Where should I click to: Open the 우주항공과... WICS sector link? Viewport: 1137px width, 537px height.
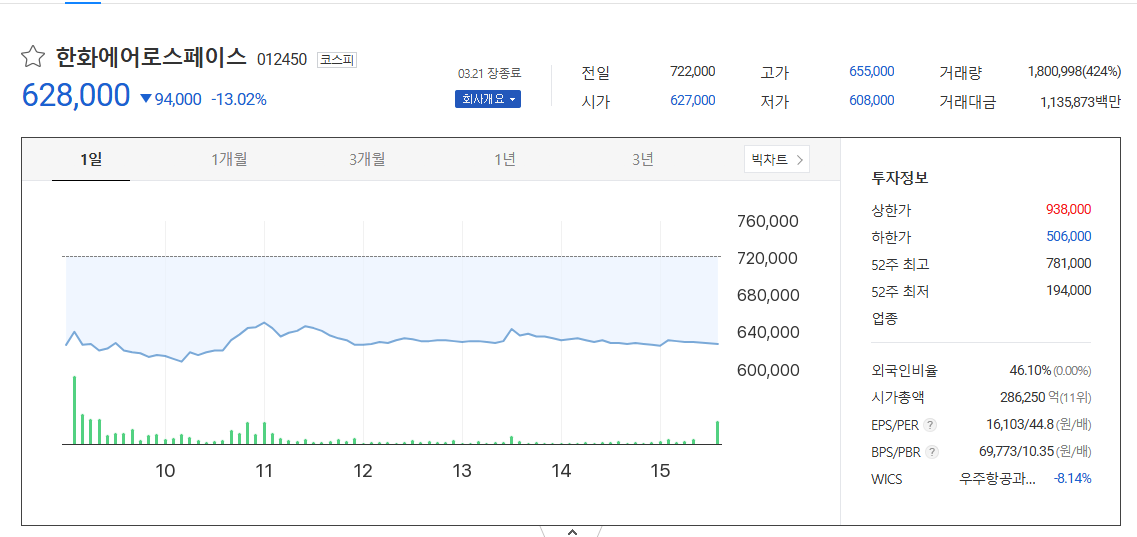997,479
